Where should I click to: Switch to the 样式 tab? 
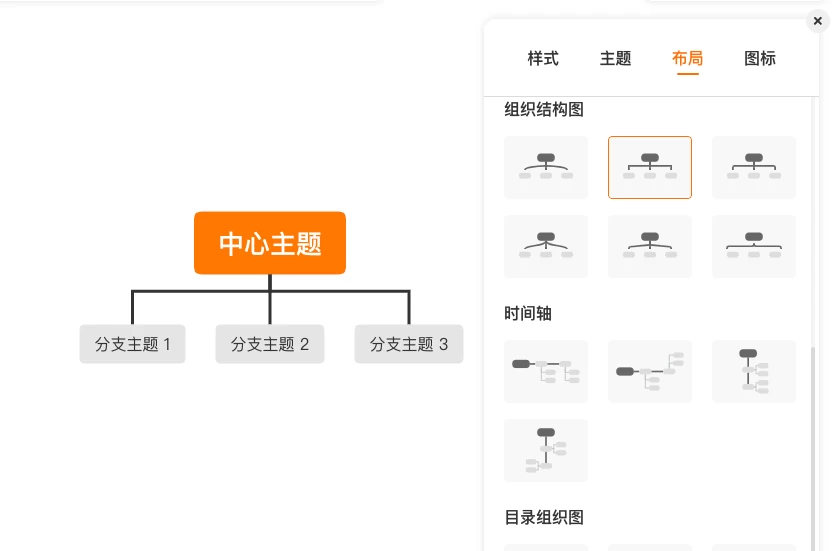click(543, 58)
